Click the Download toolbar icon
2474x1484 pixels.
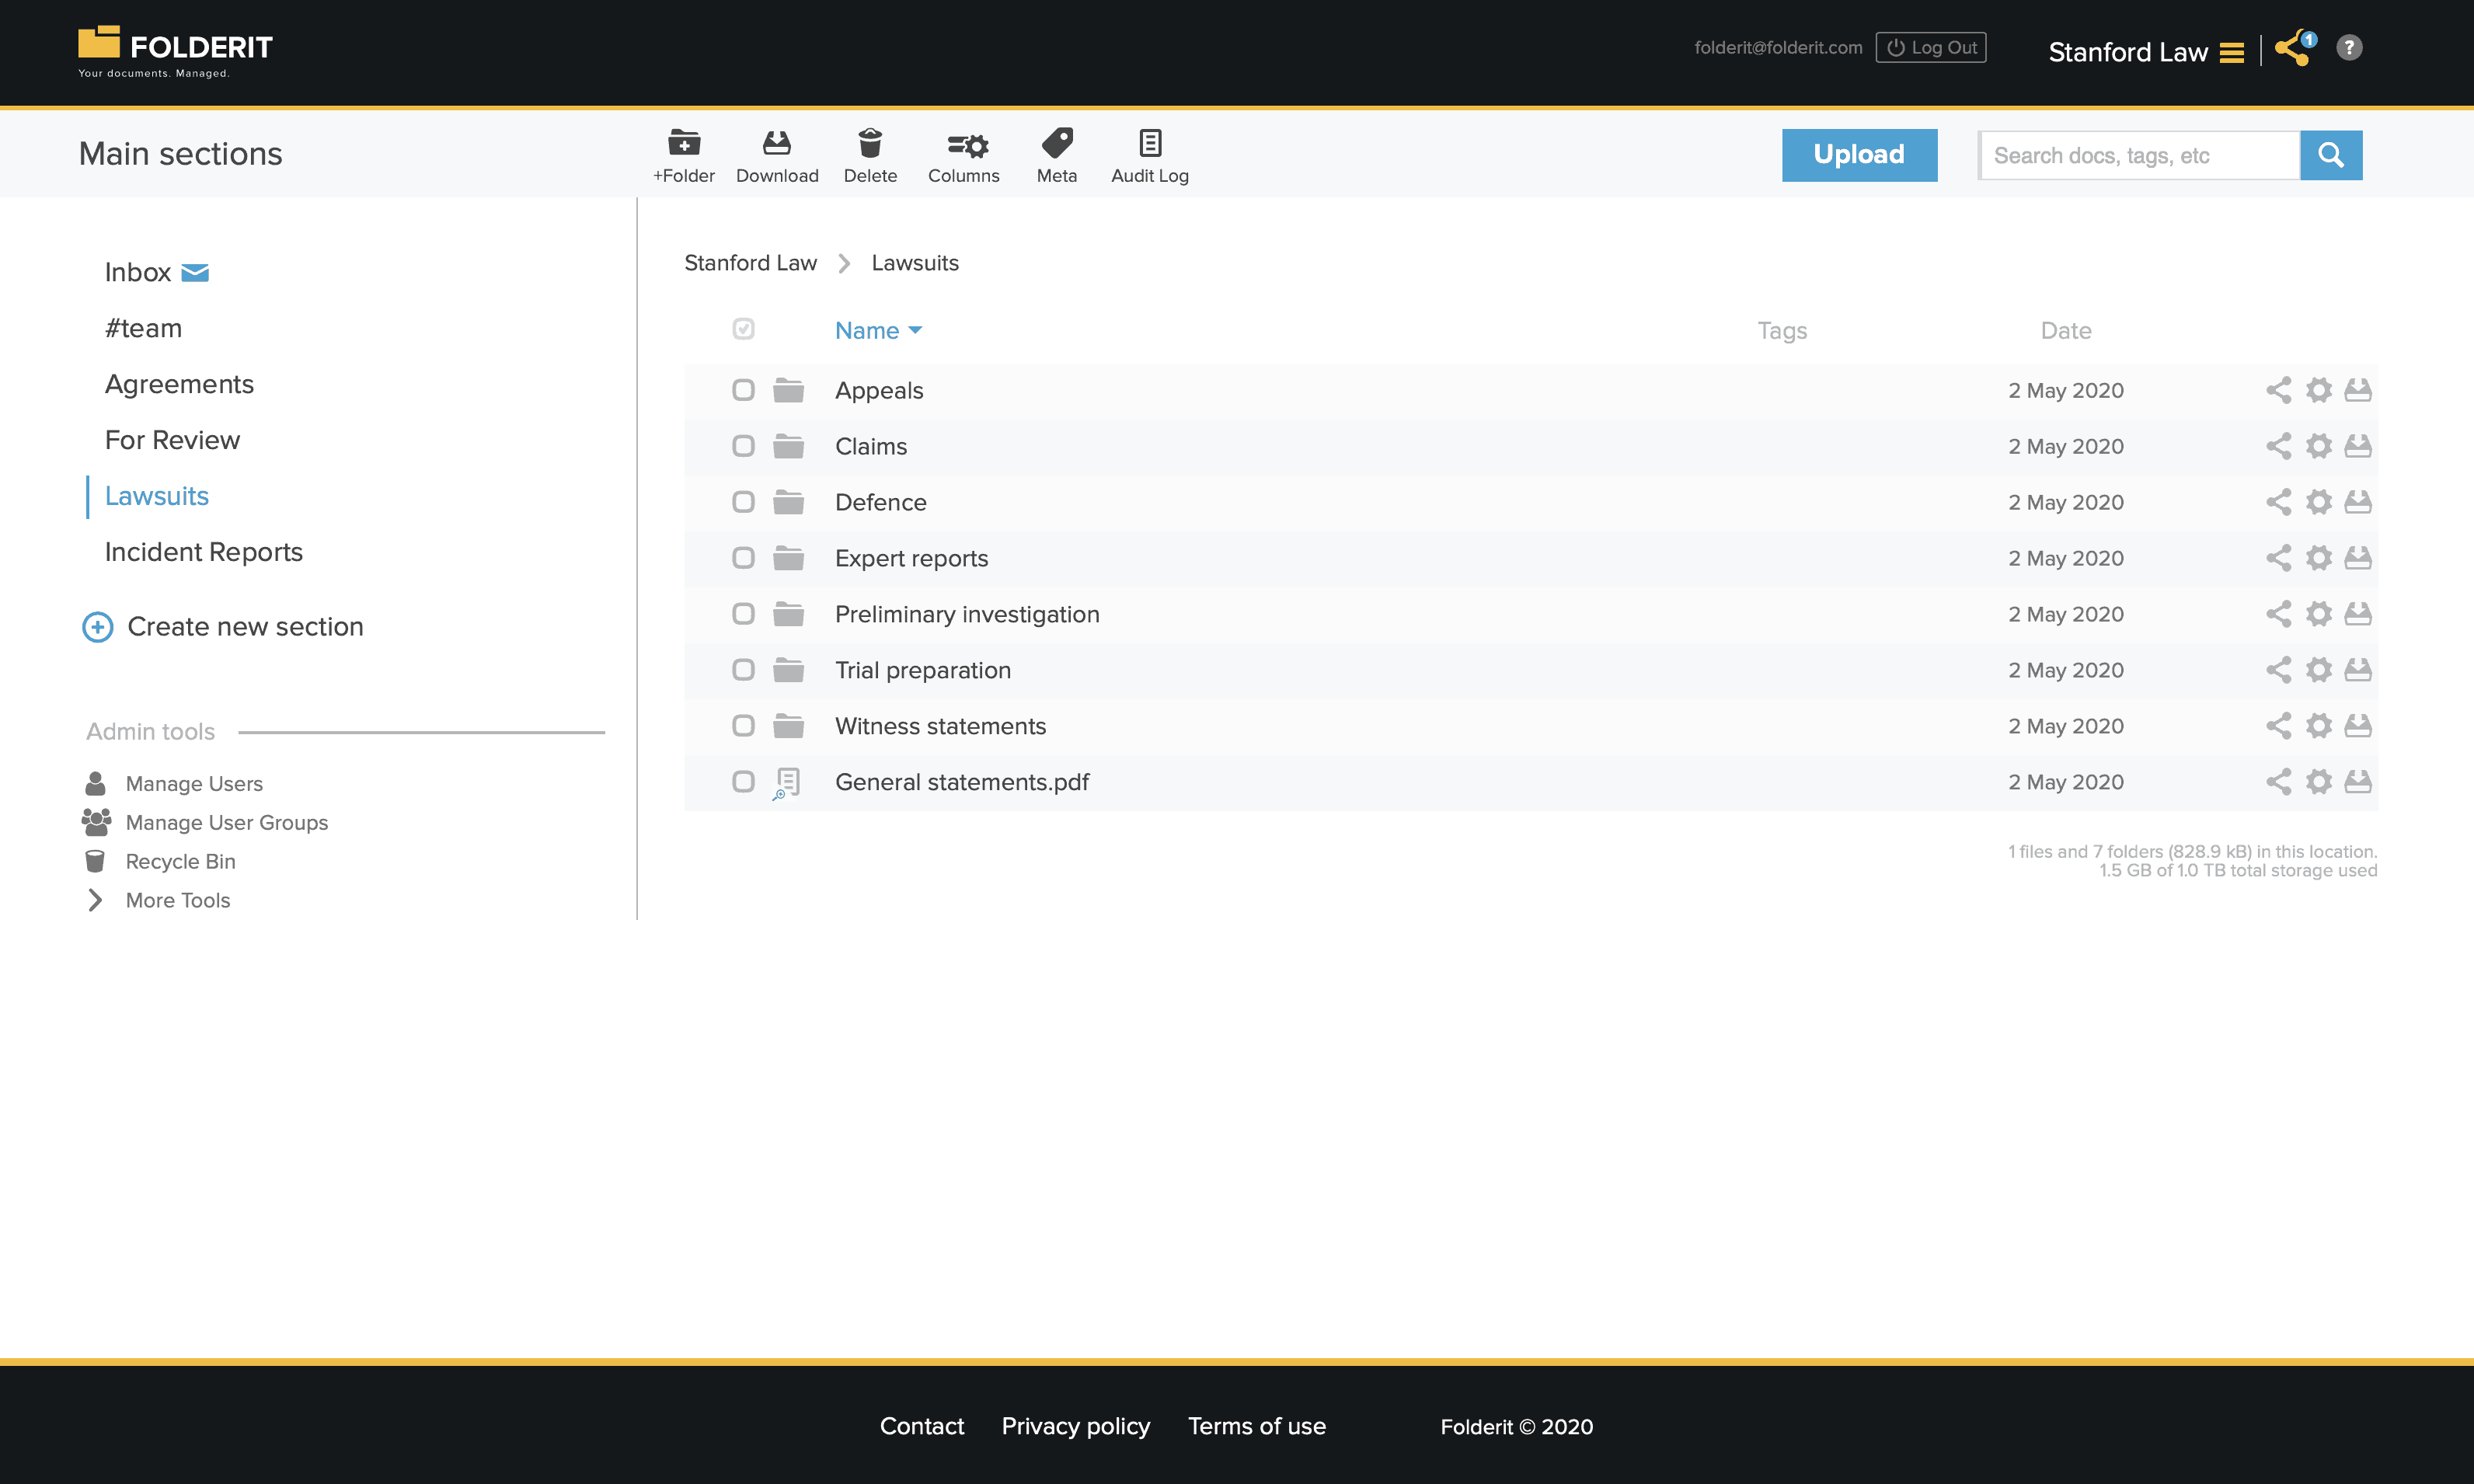point(777,154)
